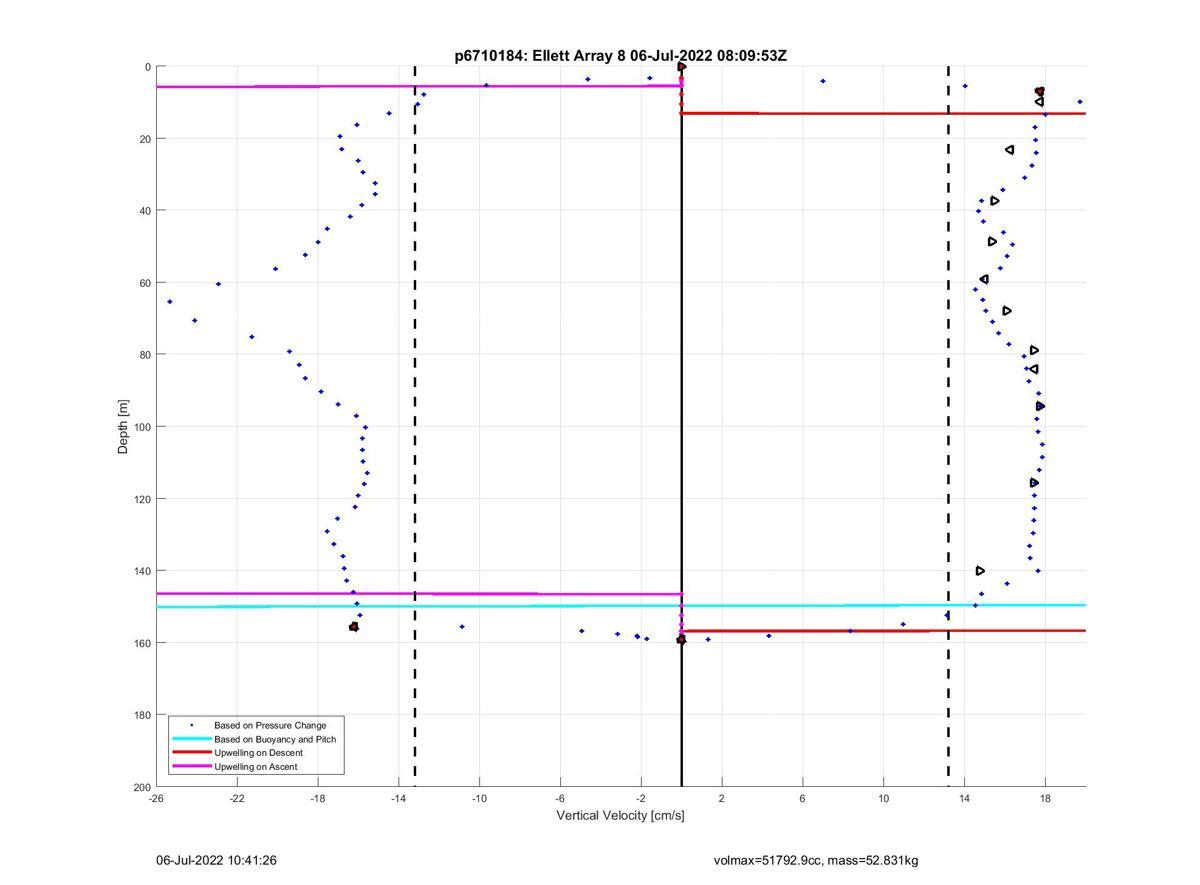Click the triangle marker at 140 m depth
The height and width of the screenshot is (885, 1200).
pos(980,571)
